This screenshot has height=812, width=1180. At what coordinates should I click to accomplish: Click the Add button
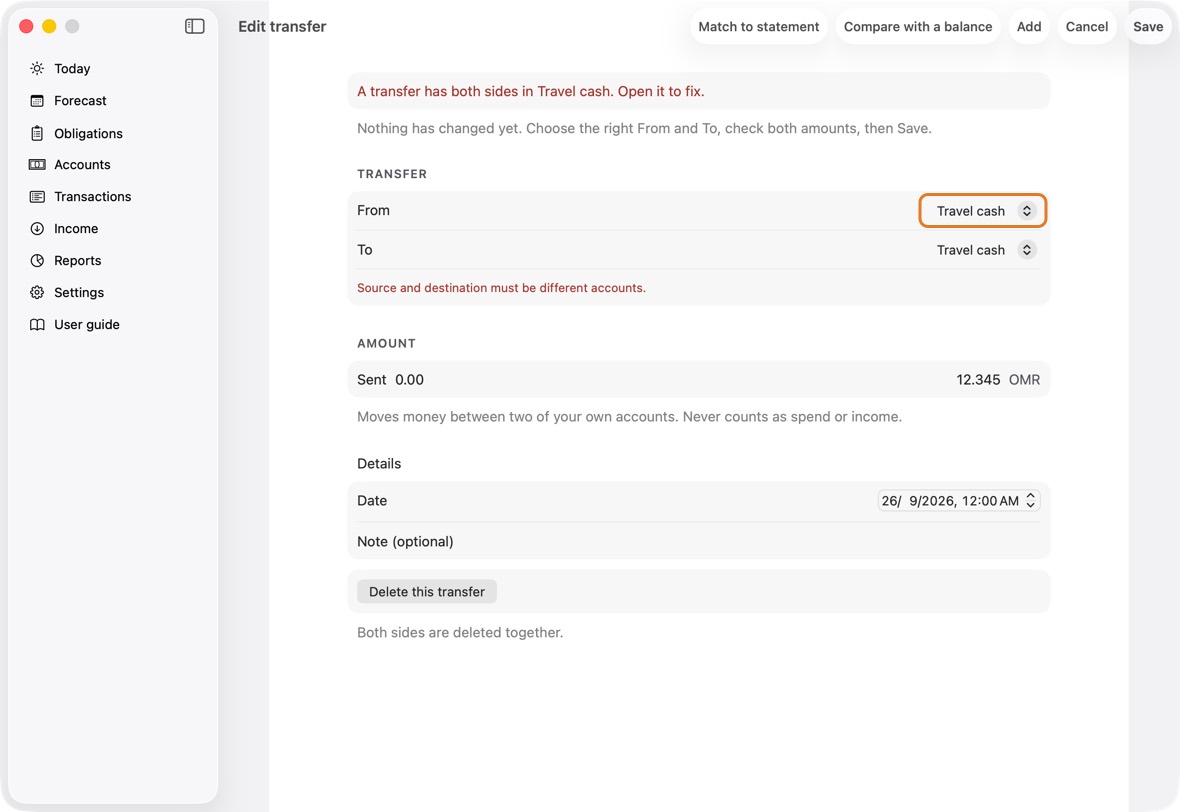[x=1029, y=26]
